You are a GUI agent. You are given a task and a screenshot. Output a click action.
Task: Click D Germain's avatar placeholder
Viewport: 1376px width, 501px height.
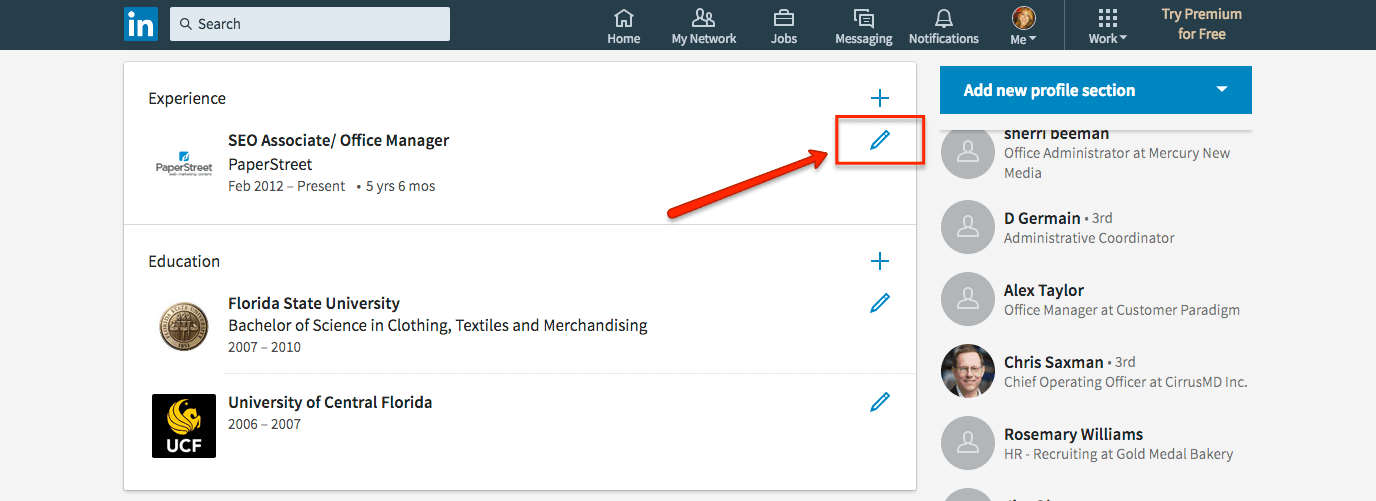[968, 227]
